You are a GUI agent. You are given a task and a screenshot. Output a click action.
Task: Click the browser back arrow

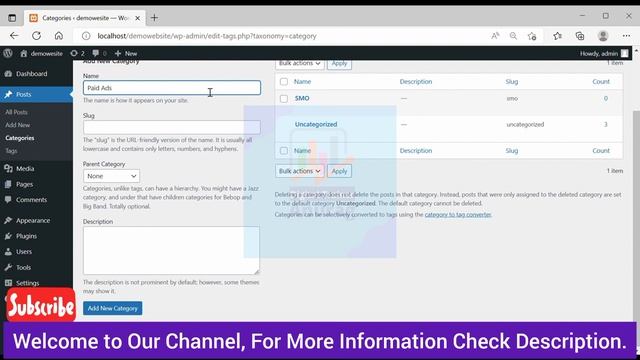point(14,36)
